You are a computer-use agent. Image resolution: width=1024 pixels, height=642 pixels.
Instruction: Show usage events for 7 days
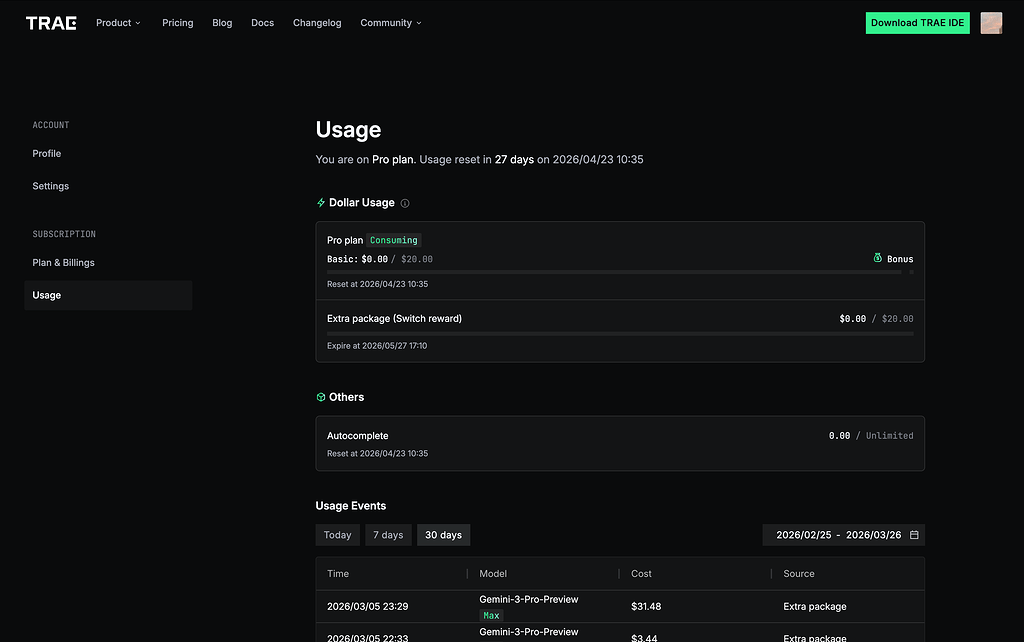click(x=388, y=535)
